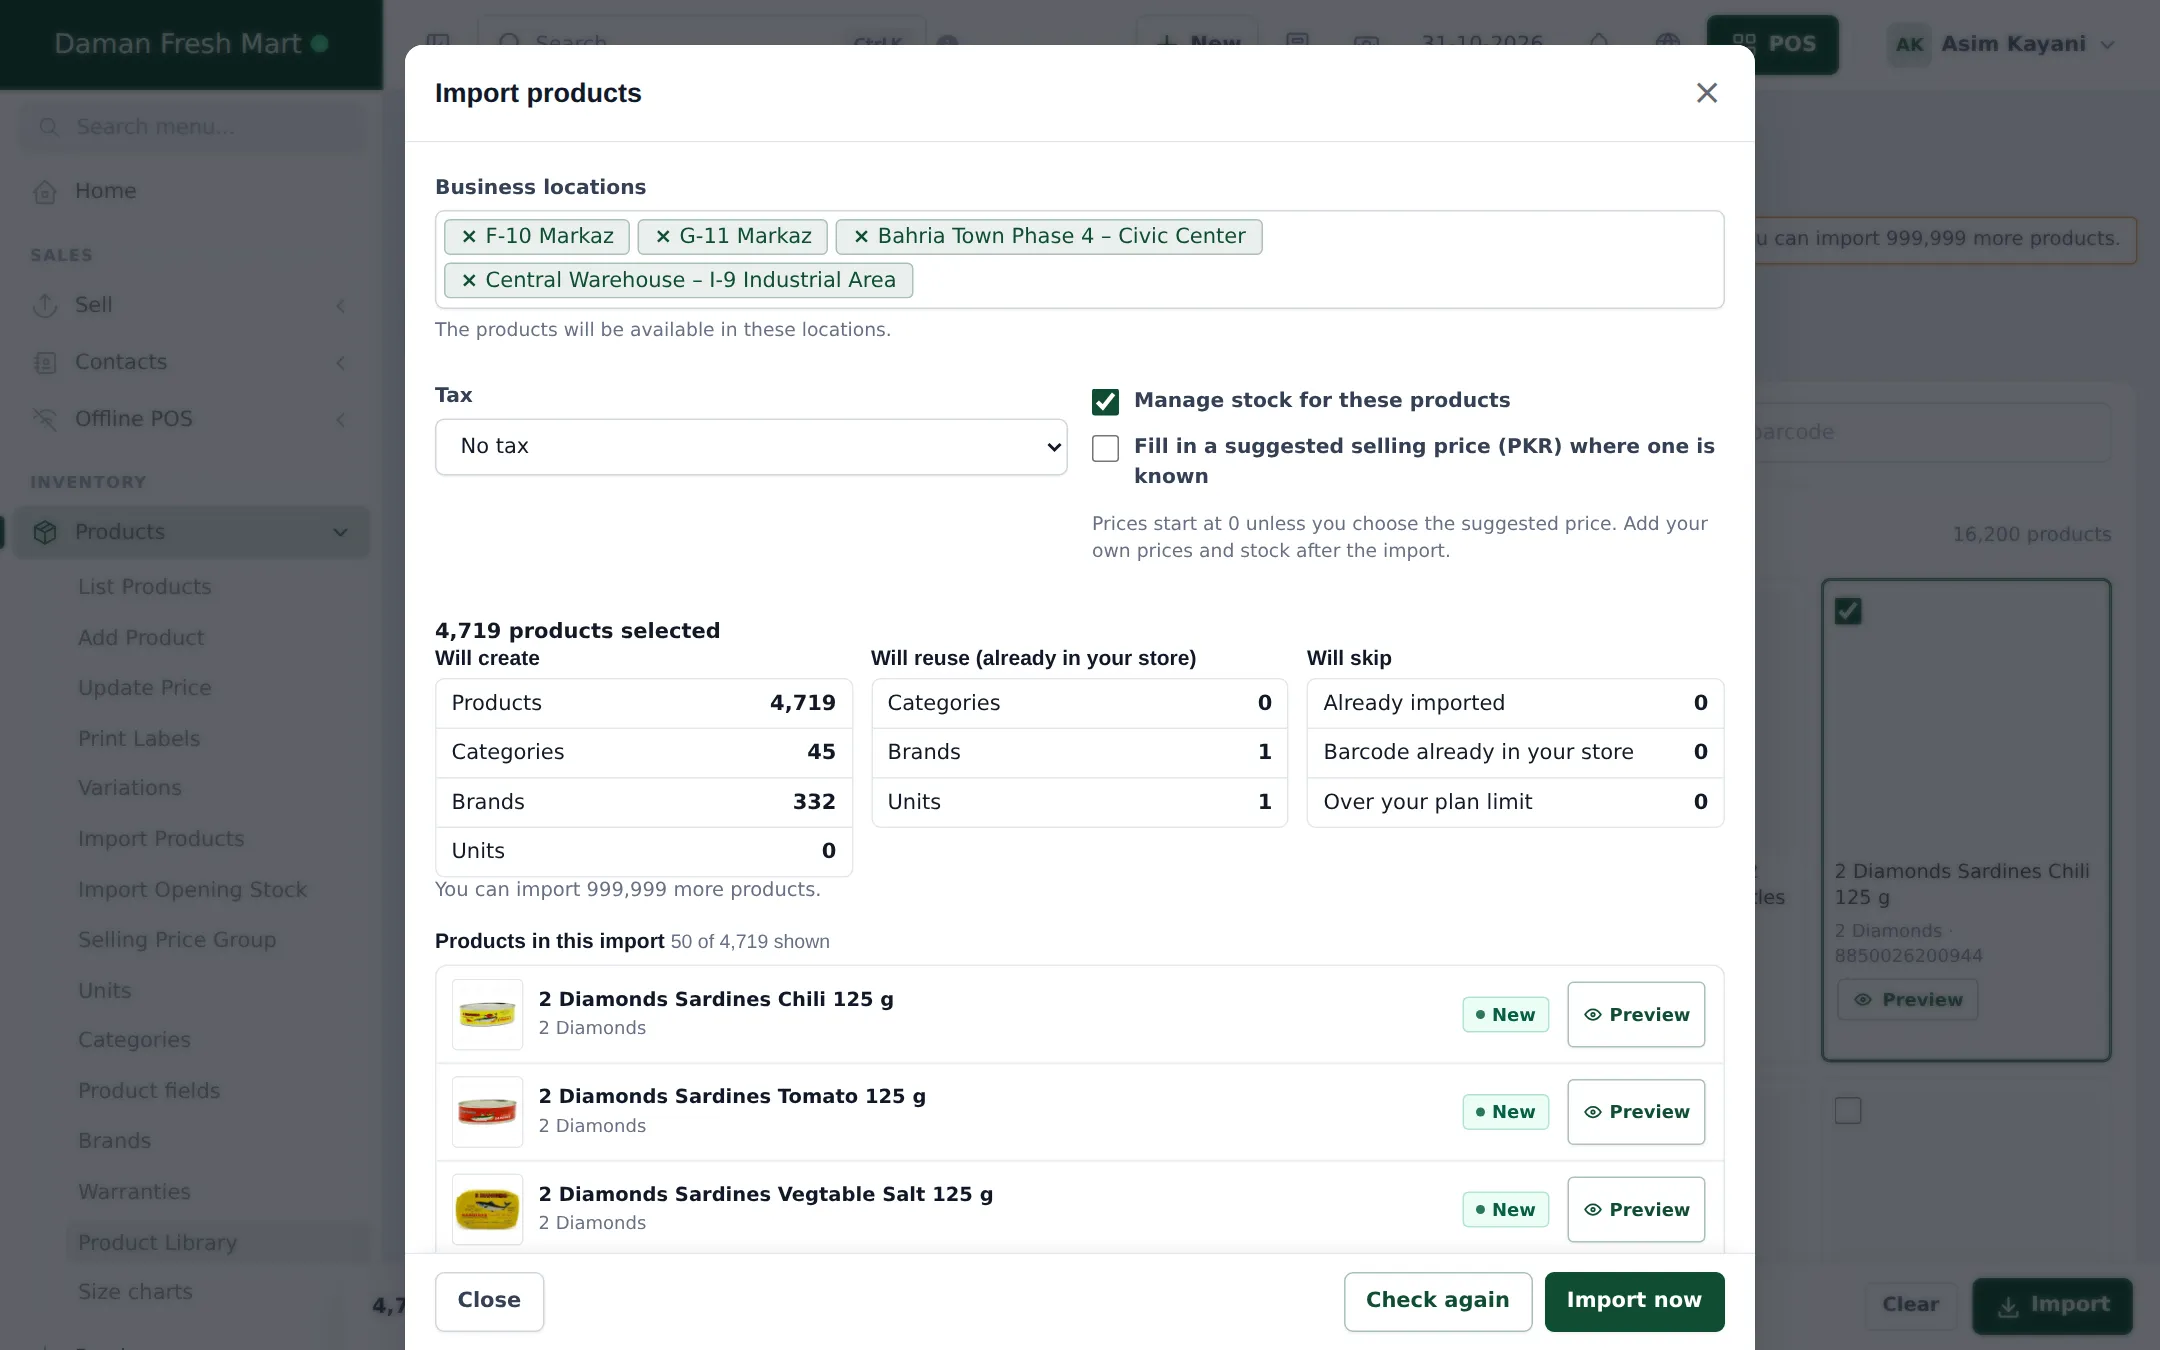Remove G-11 Markaz location tag
Screen dimensions: 2160x1350
click(662, 237)
